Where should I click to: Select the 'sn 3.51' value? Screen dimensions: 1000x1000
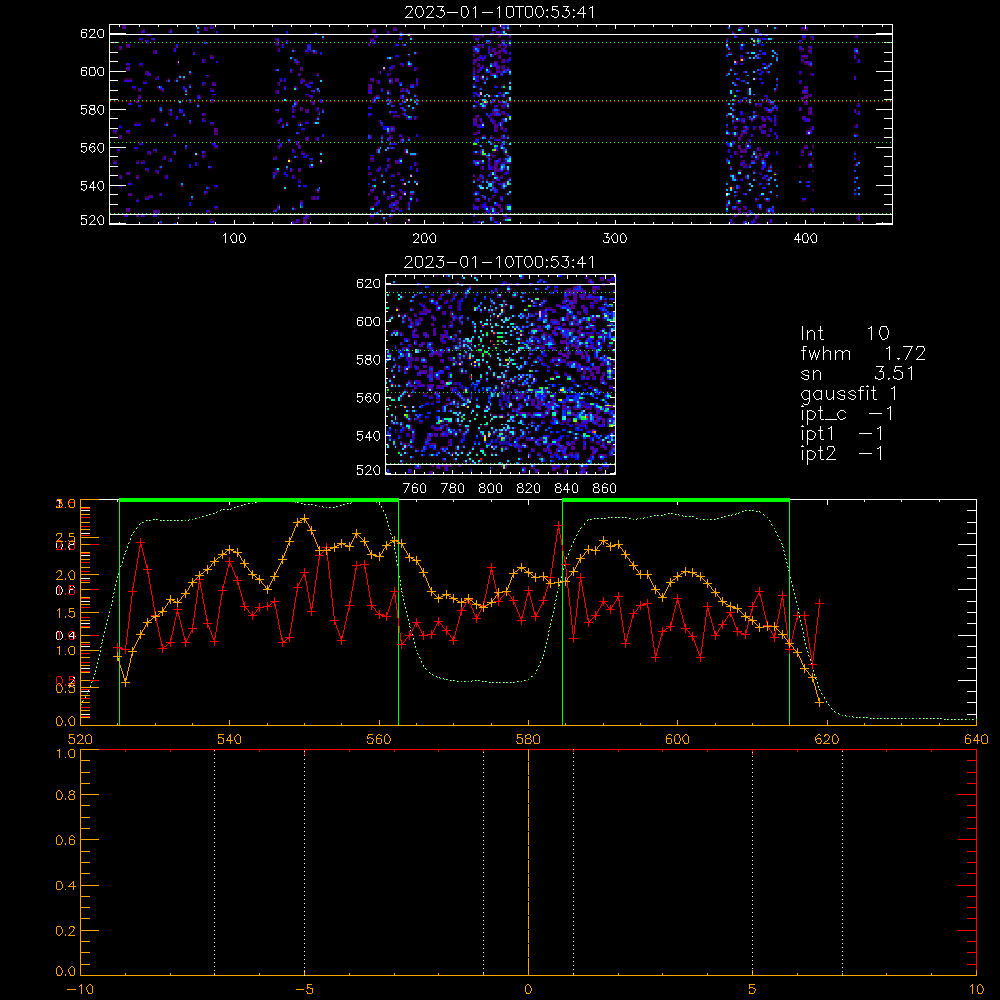coord(857,373)
